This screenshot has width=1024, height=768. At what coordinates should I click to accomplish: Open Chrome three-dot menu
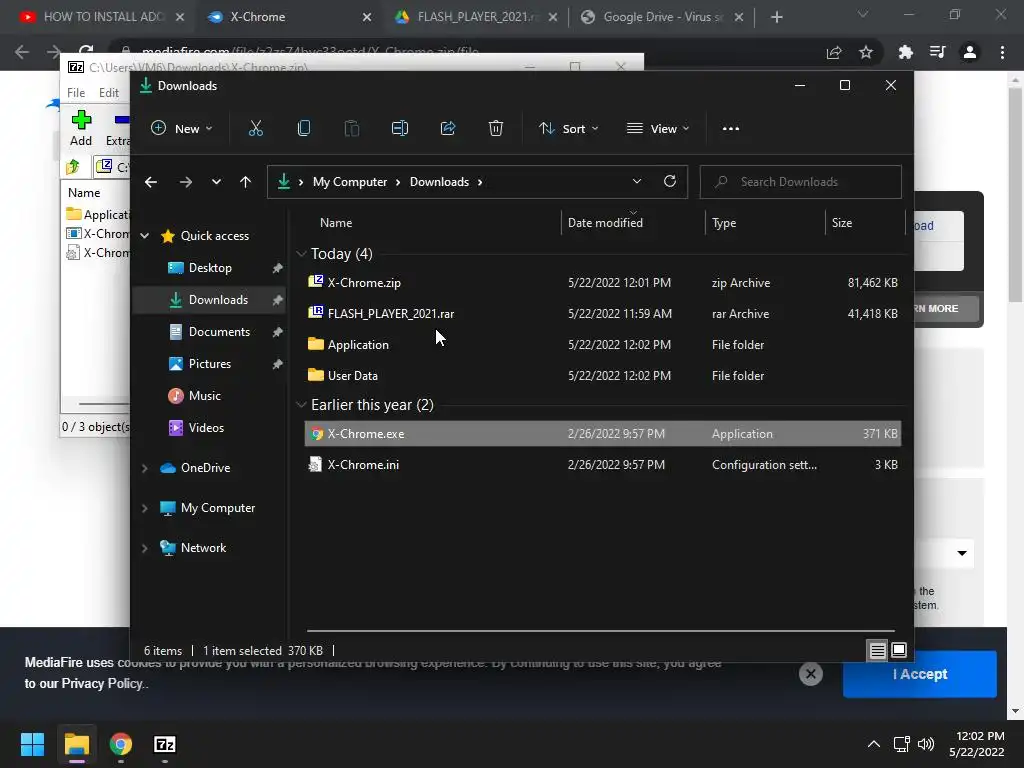tap(1002, 52)
